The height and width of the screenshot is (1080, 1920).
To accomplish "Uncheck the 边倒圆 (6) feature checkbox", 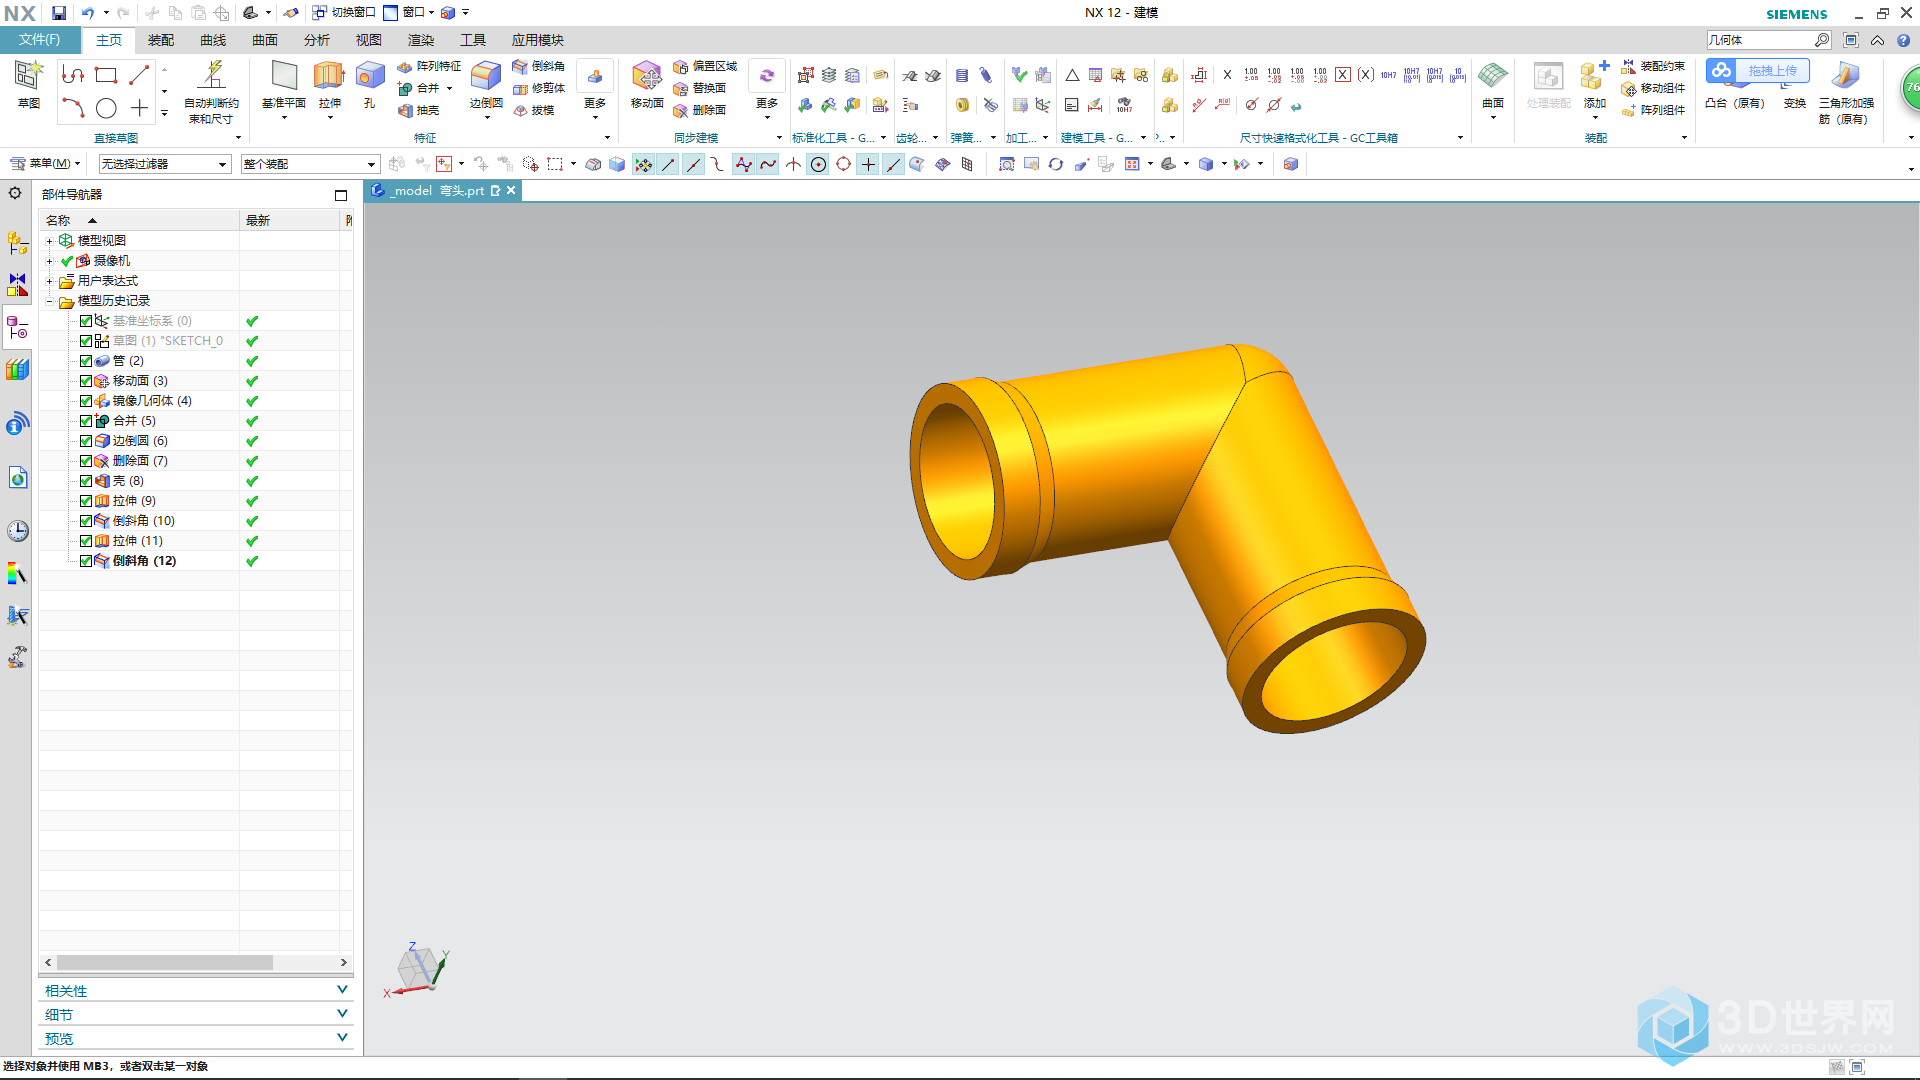I will 86,441.
